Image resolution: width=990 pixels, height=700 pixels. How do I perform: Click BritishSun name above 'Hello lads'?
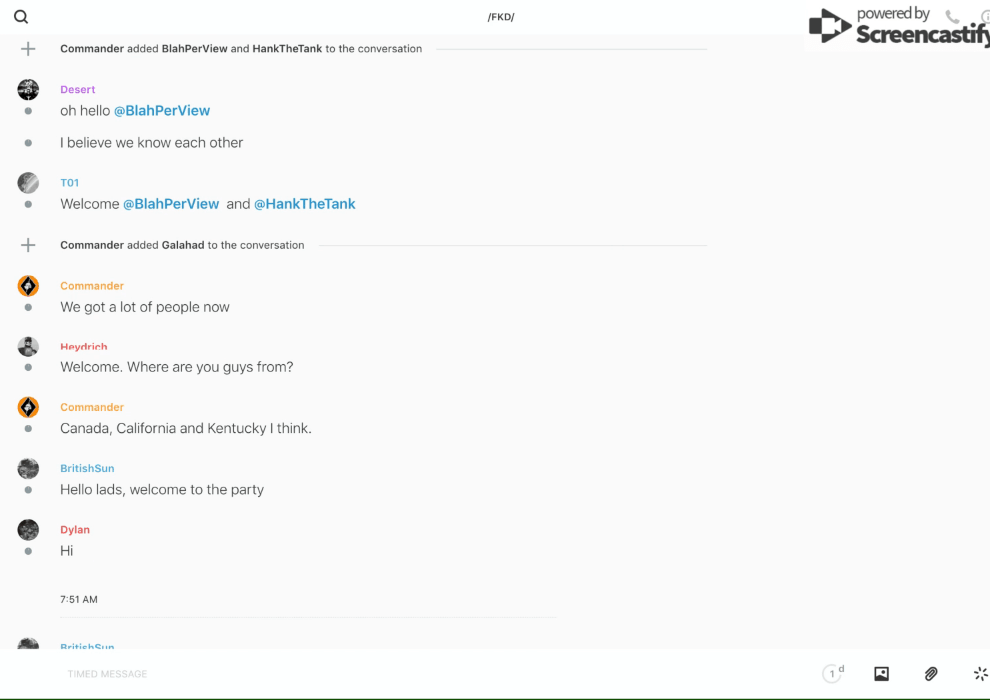tap(87, 468)
